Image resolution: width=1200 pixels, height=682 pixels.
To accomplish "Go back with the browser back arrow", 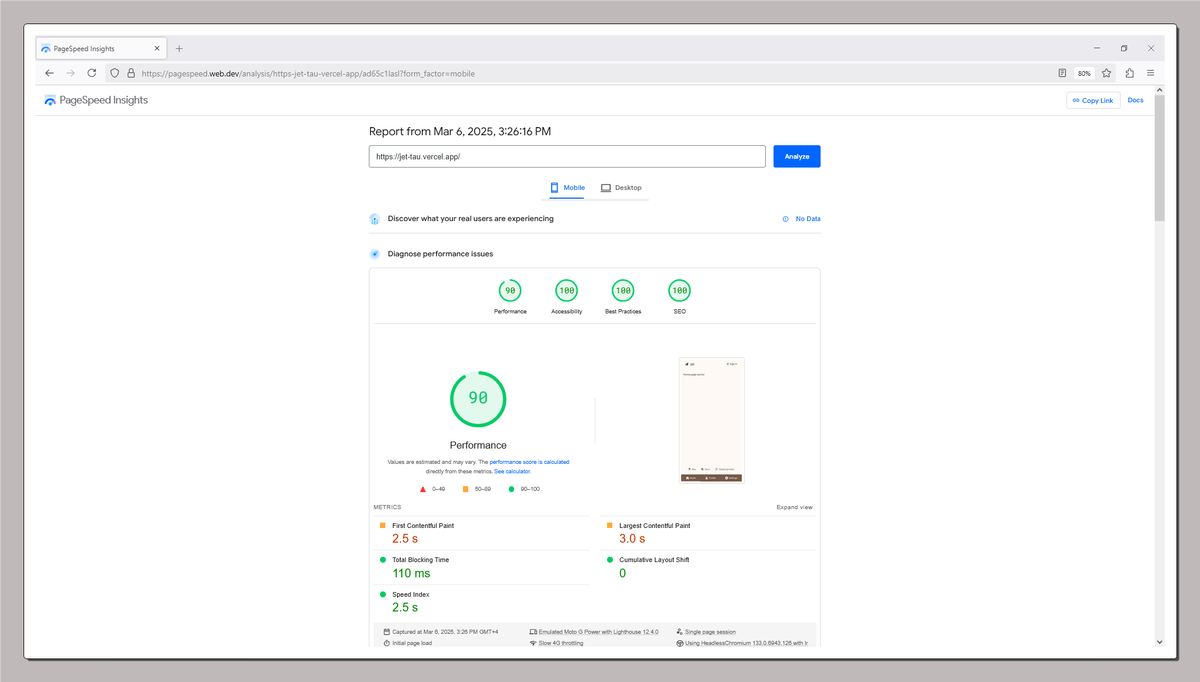I will (x=50, y=73).
